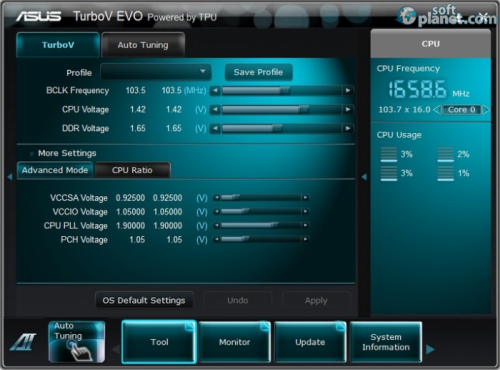Screen dimensions: 500x370
Task: Click VCCSA Voltage slider right arrow
Action: 305,198
